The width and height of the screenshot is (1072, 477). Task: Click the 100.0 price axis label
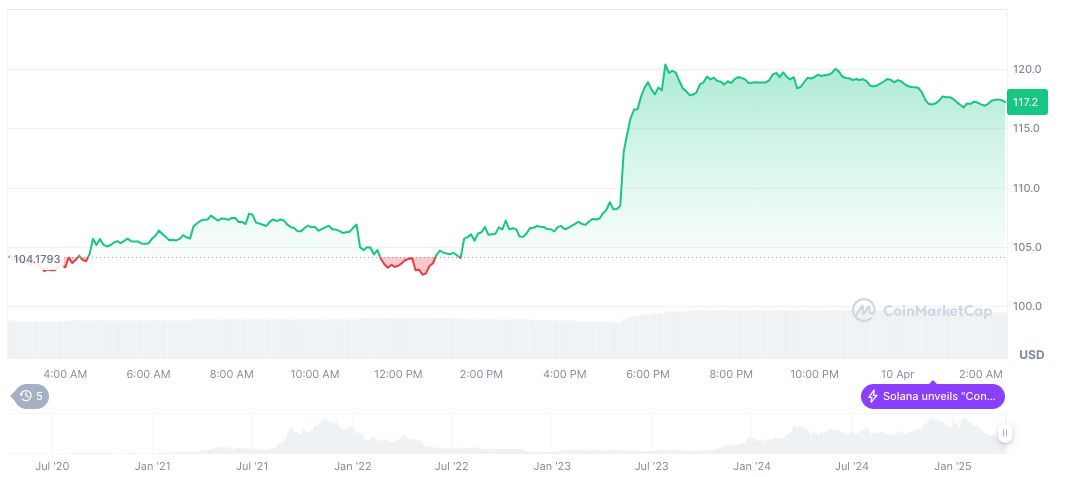tap(1027, 306)
